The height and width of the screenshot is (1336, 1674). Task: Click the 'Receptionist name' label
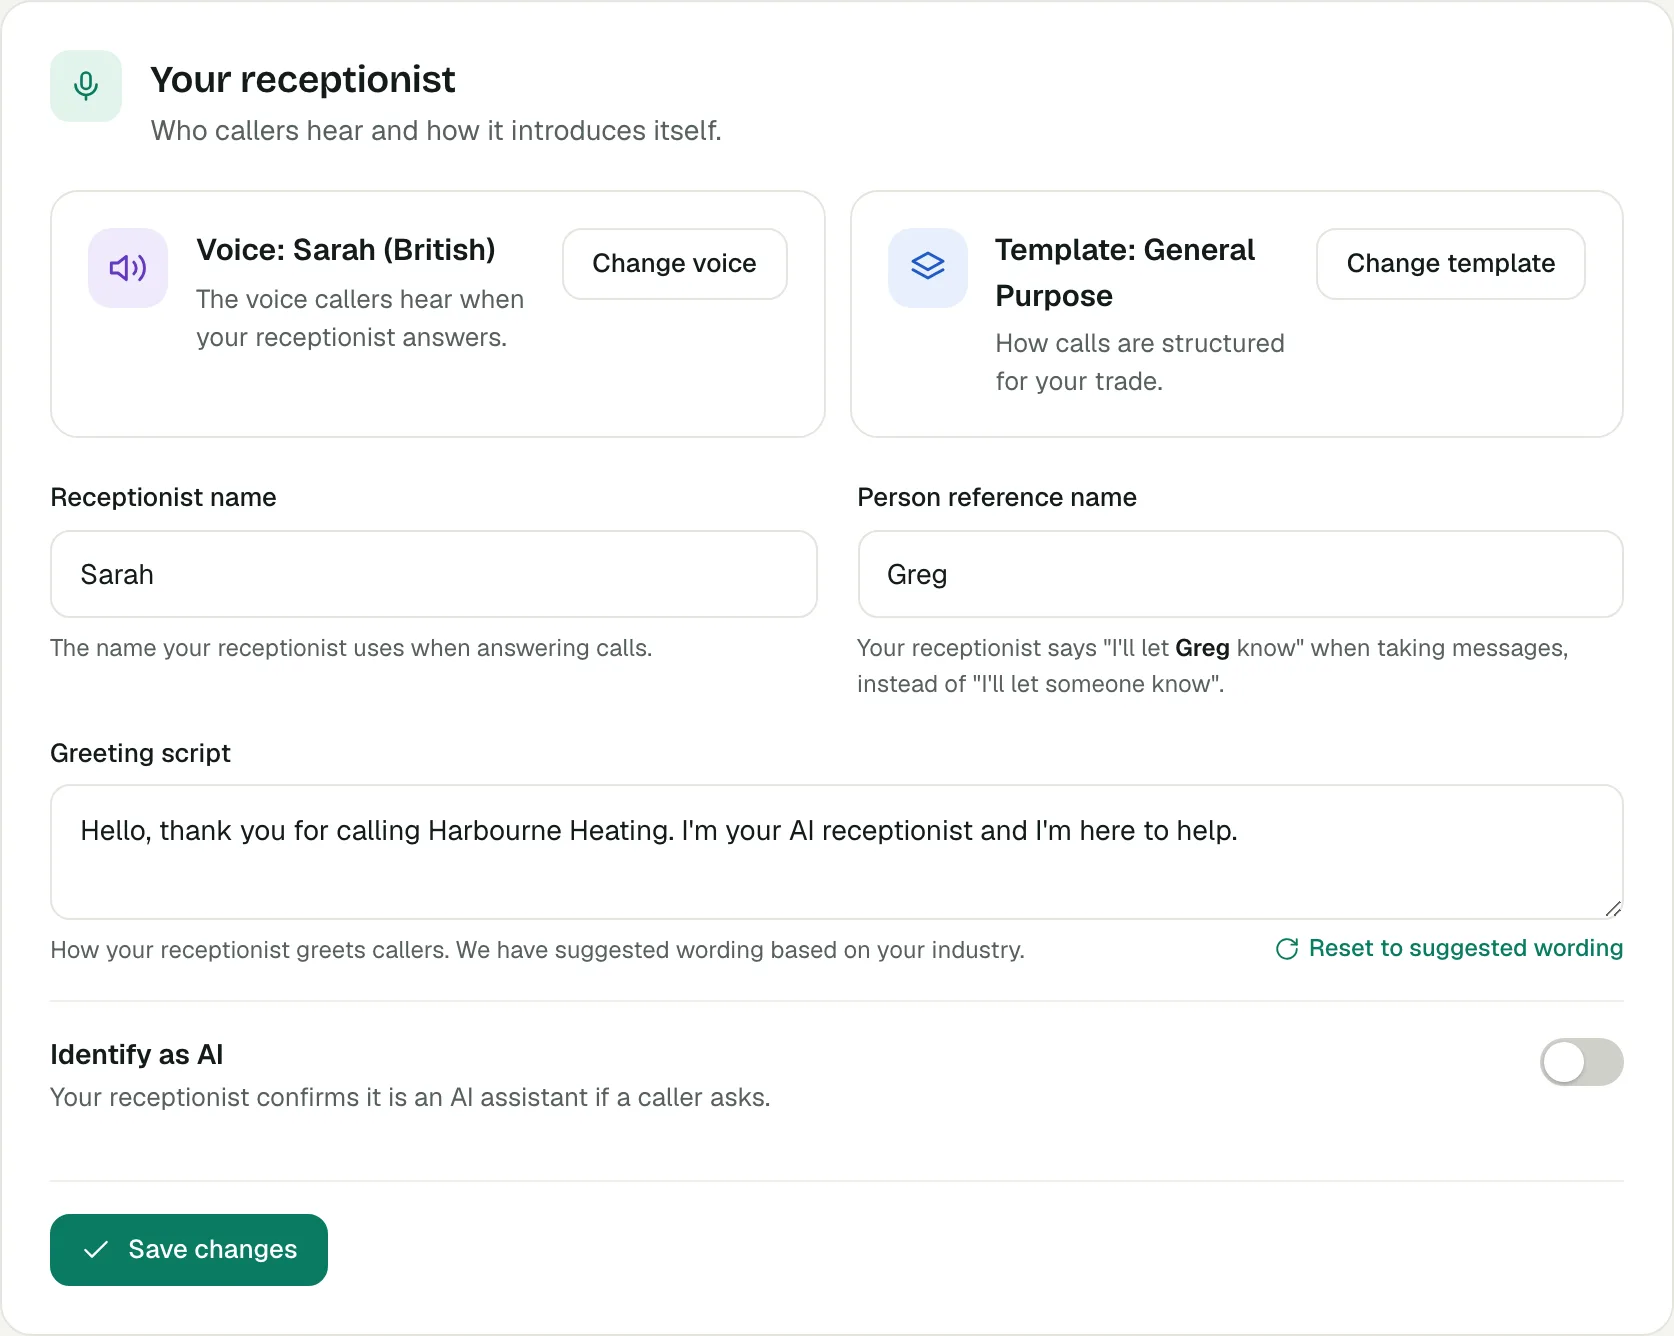[x=164, y=498]
